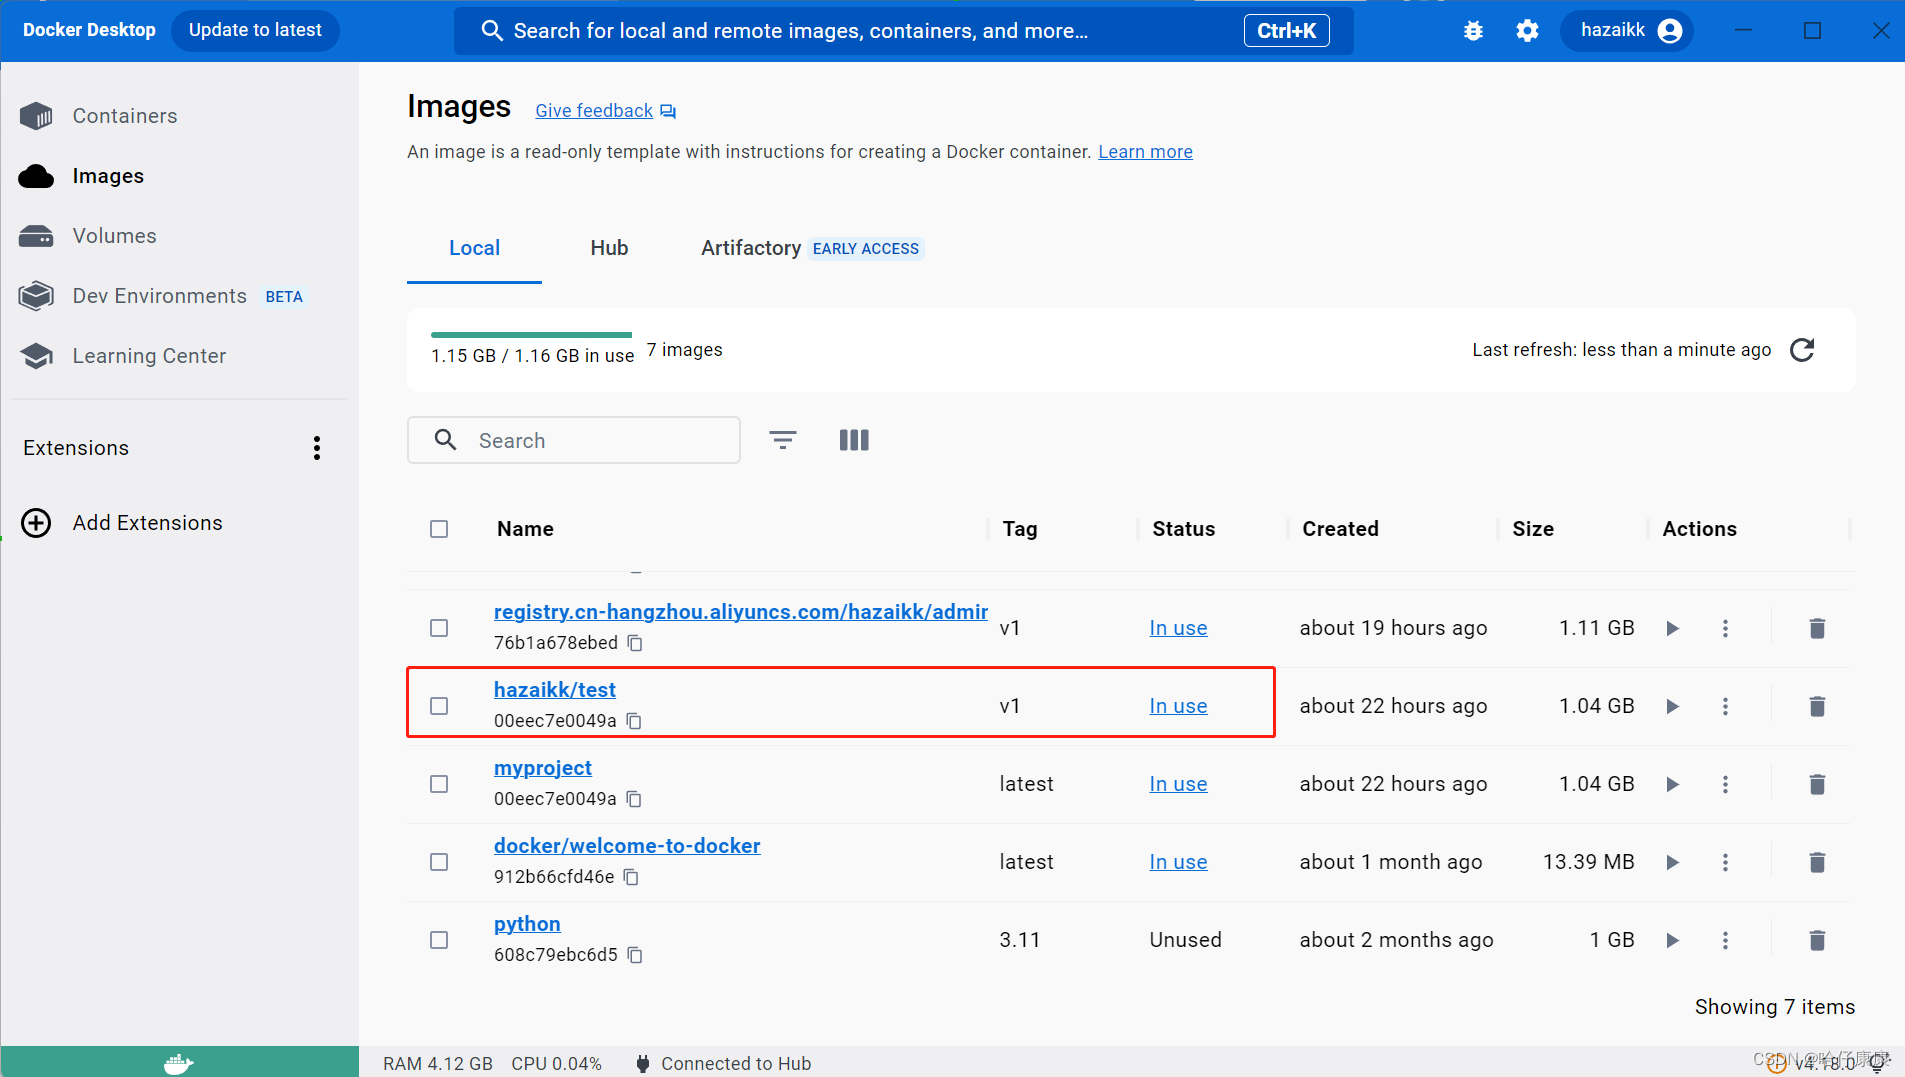Viewport: 1905px width, 1077px height.
Task: Open the hazaikk account menu
Action: [x=1629, y=31]
